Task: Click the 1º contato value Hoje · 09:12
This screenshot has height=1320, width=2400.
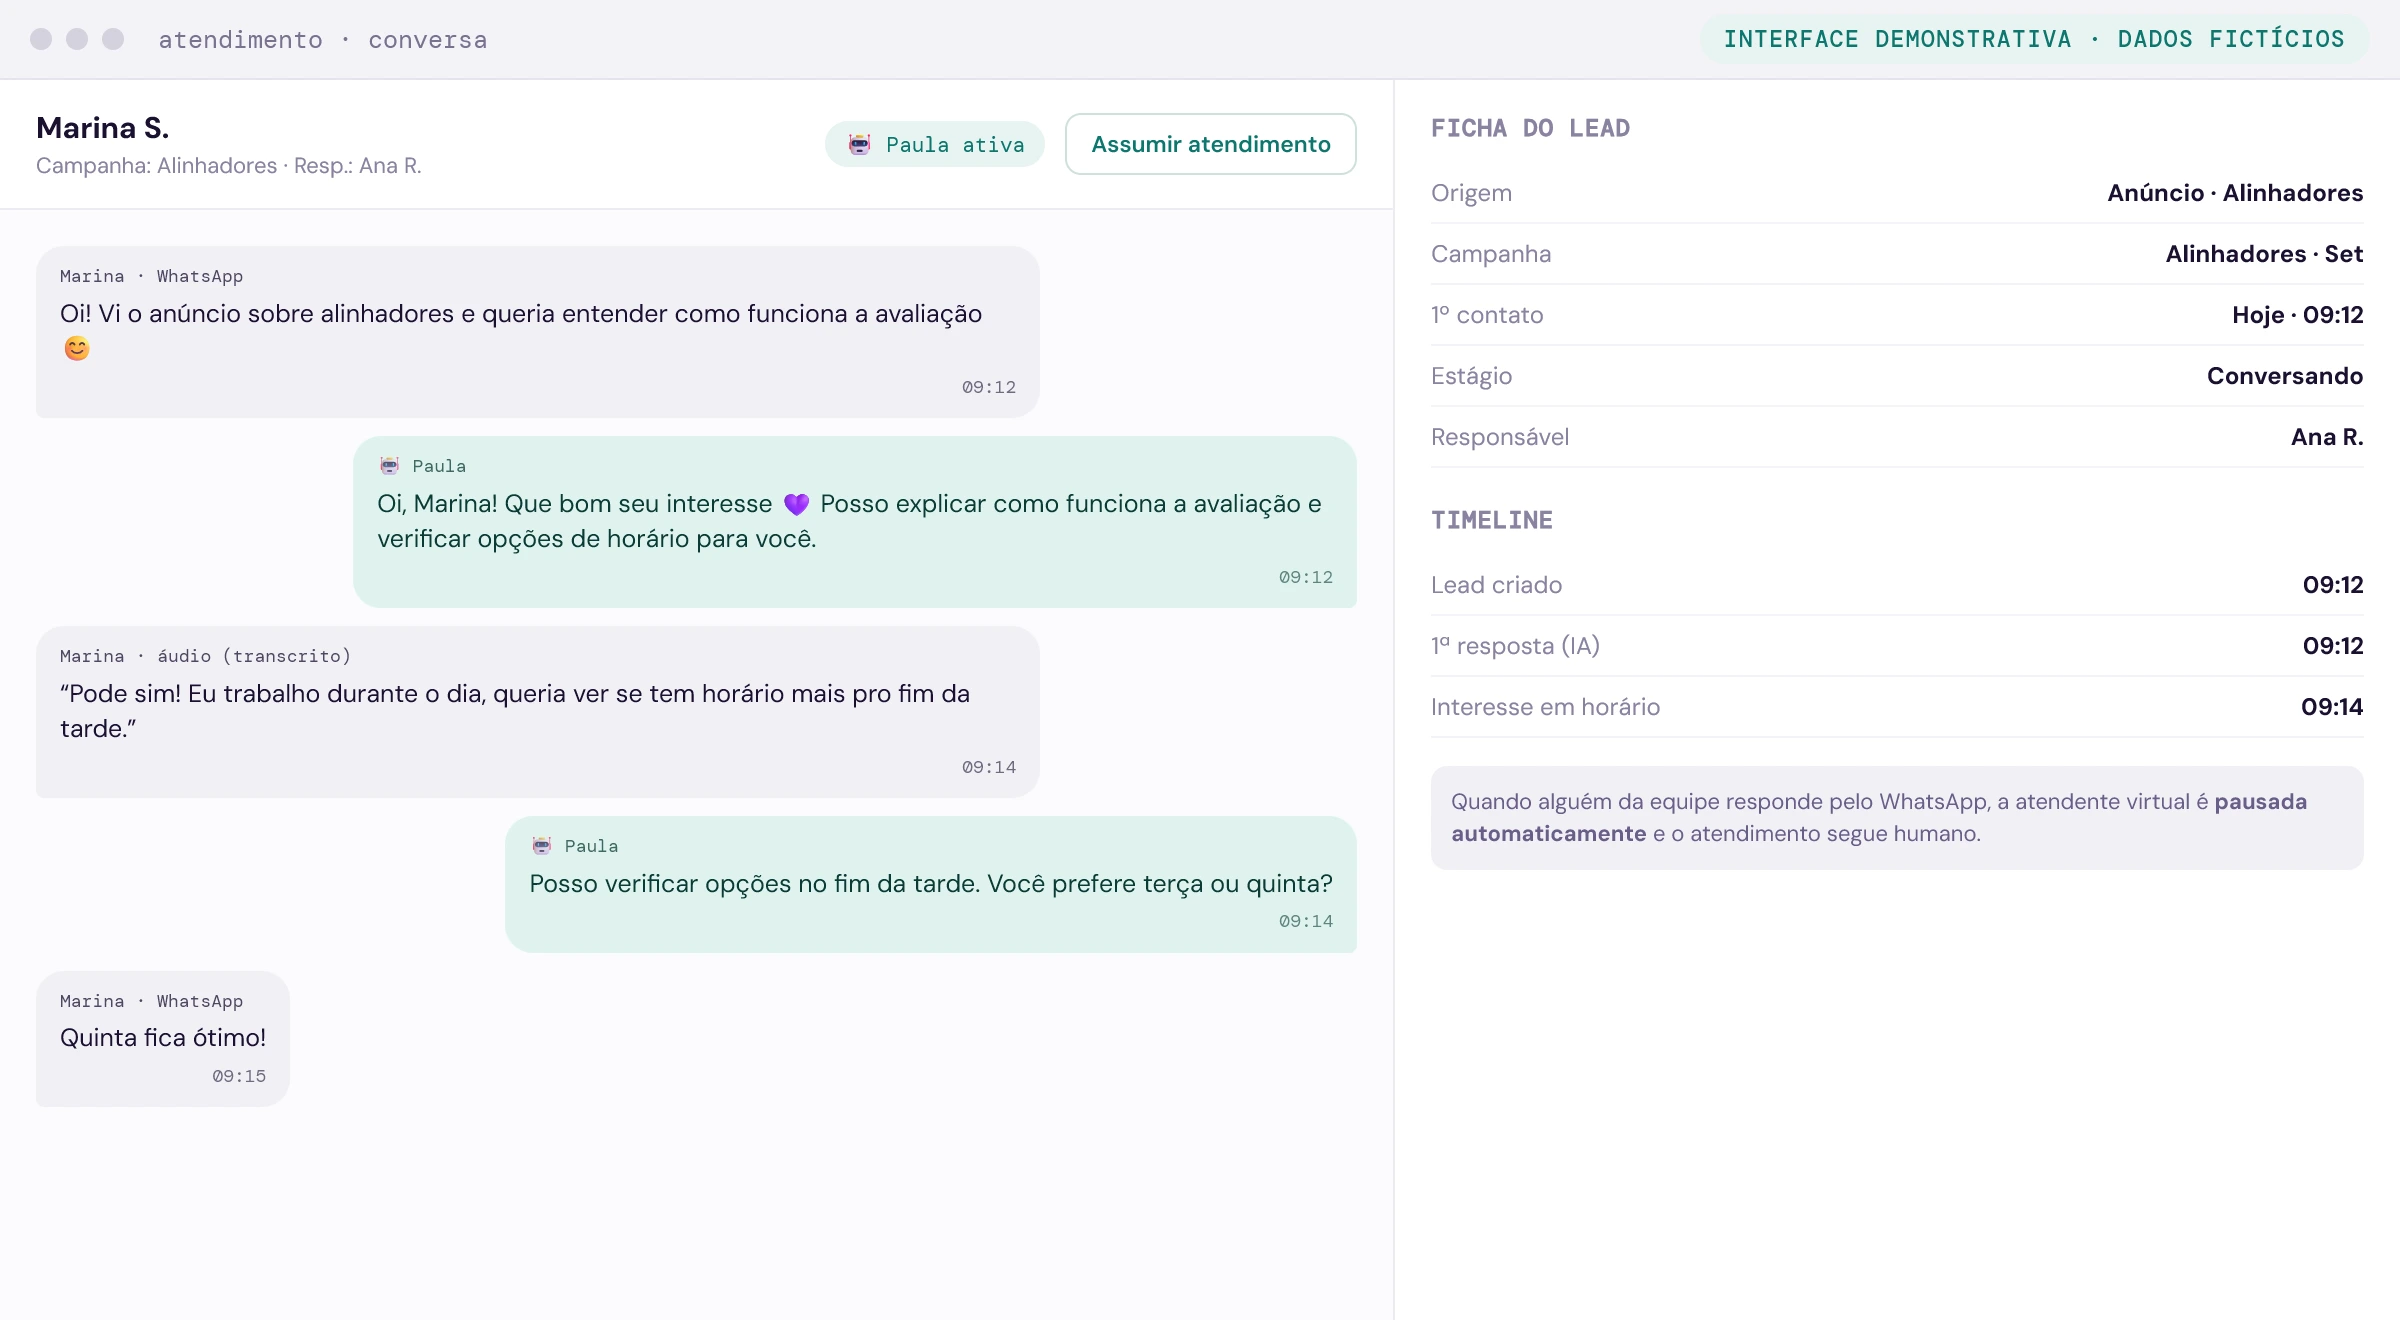Action: (x=2297, y=315)
